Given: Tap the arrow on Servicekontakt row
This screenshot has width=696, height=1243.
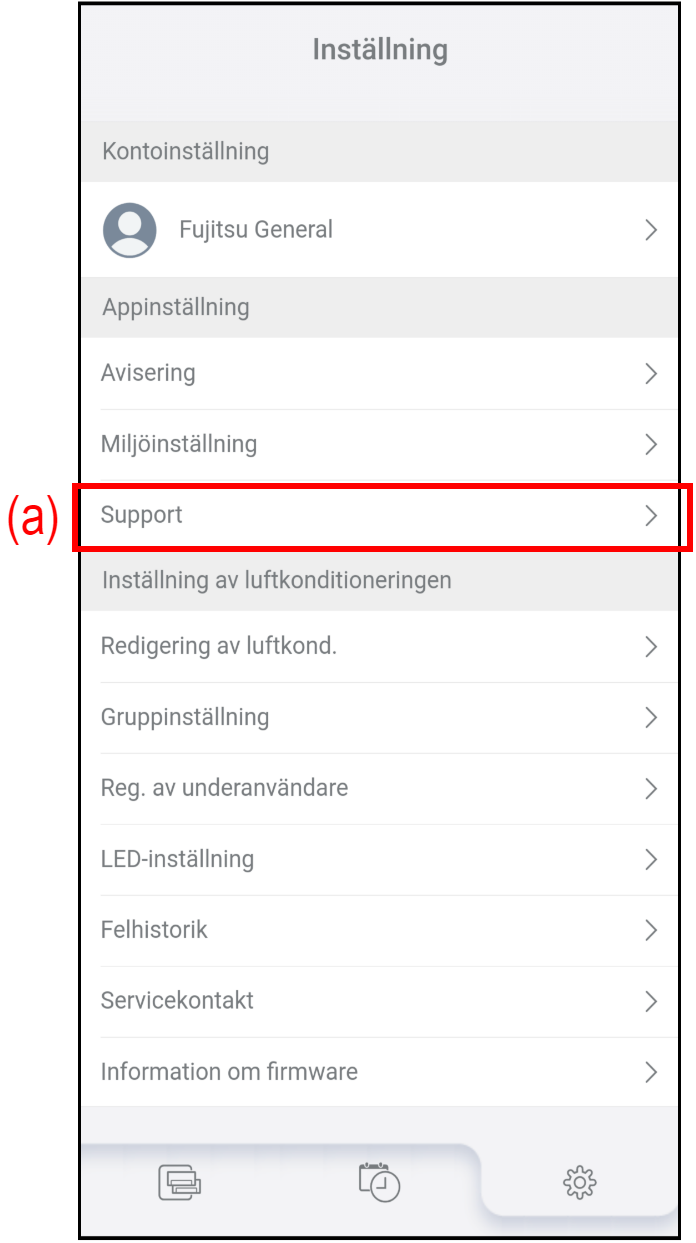Looking at the screenshot, I should coord(651,1001).
